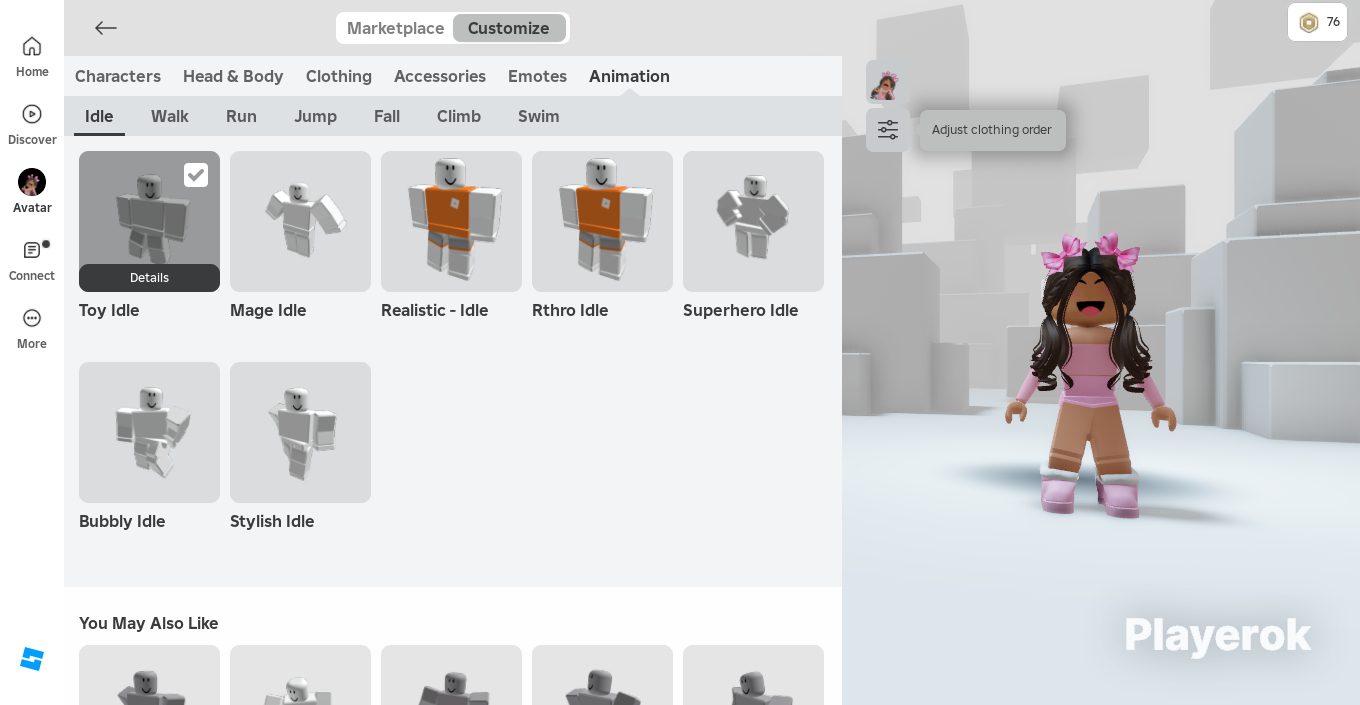Open the Clothing tab
This screenshot has height=705, width=1360.
click(x=339, y=76)
